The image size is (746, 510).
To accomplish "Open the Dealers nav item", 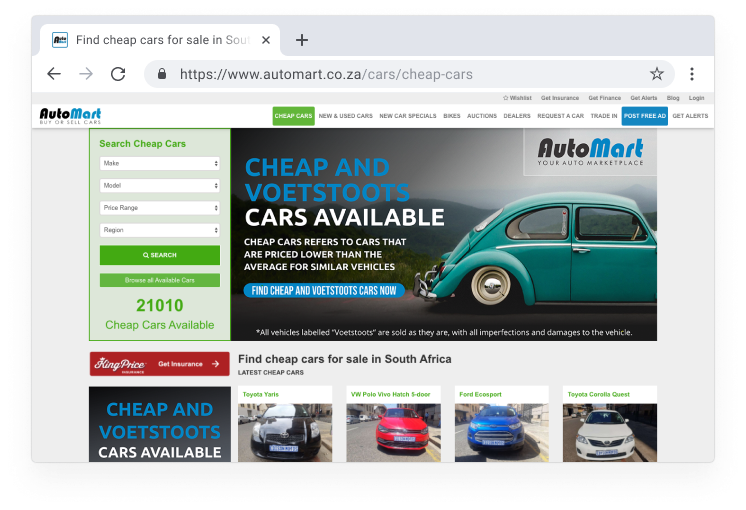I will (x=517, y=116).
